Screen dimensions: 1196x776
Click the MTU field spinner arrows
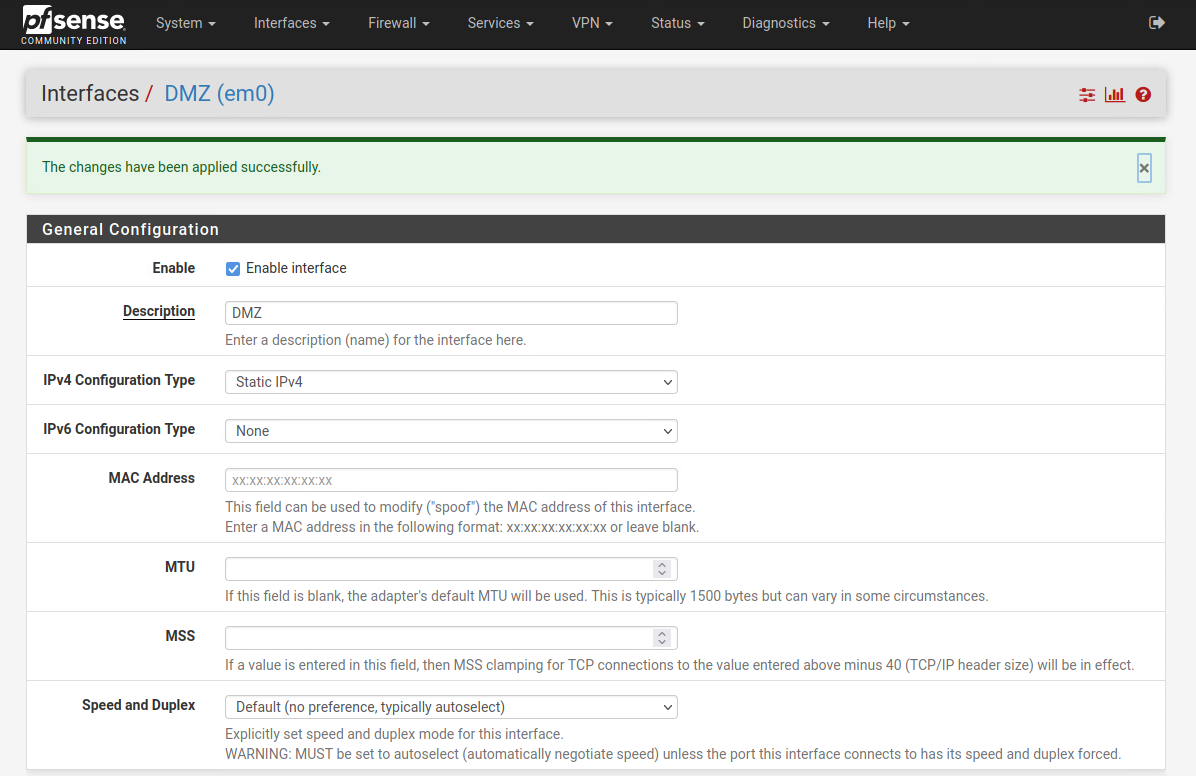tap(662, 569)
